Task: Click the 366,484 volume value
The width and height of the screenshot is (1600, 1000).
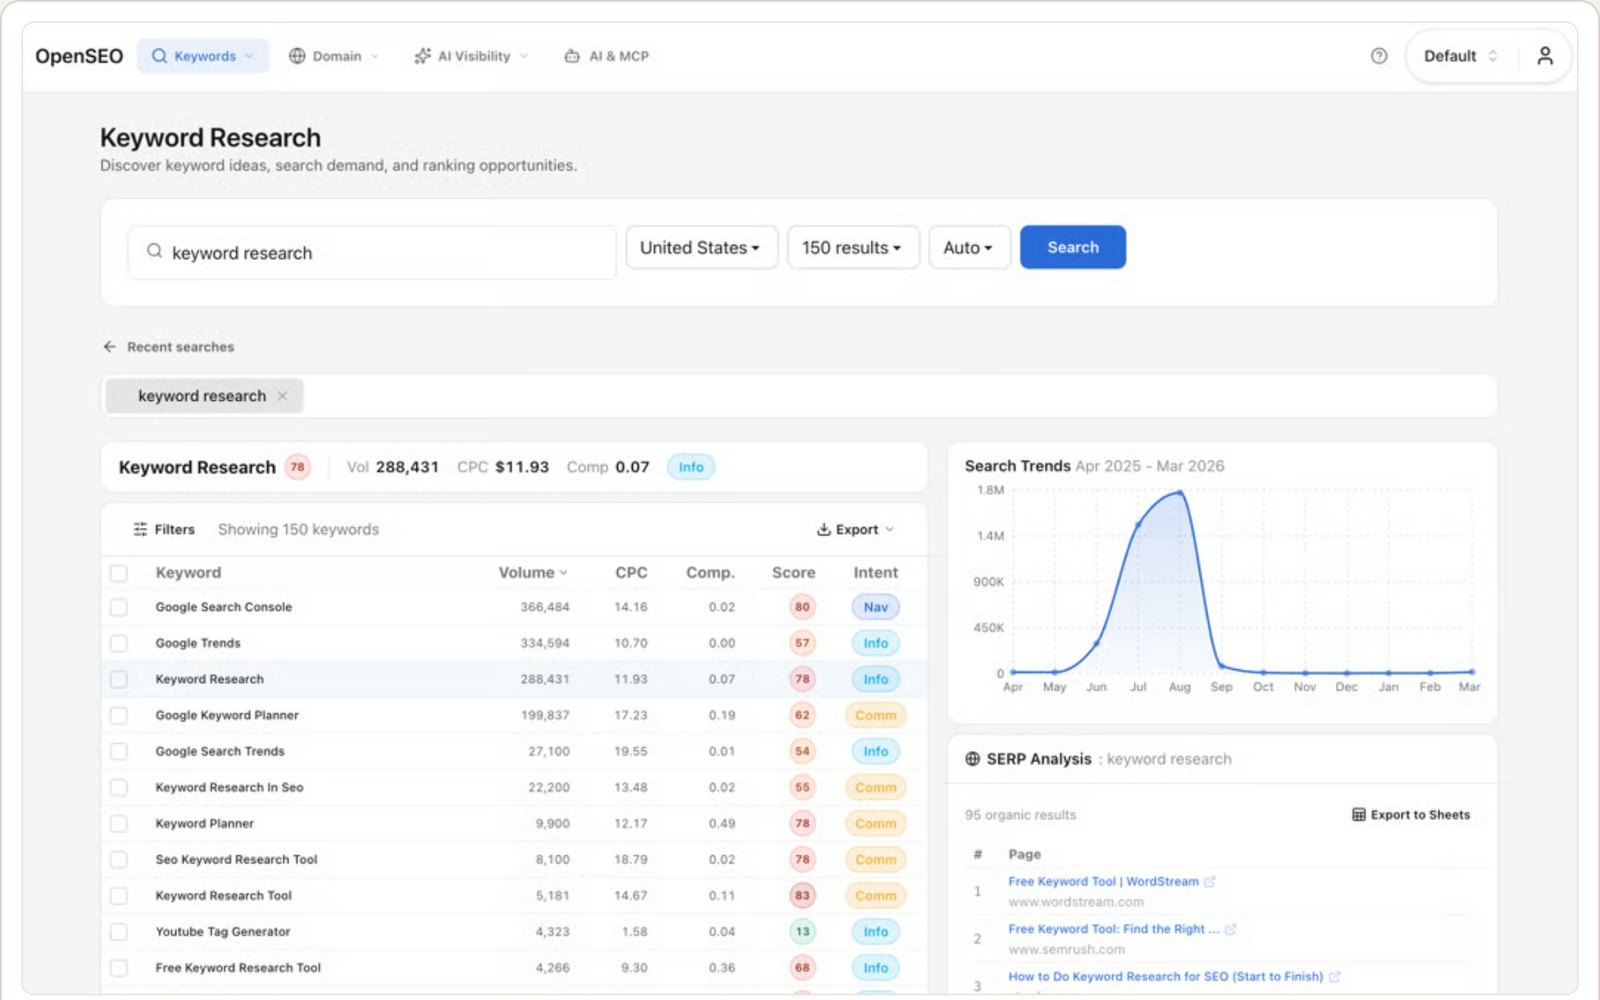Action: click(545, 607)
